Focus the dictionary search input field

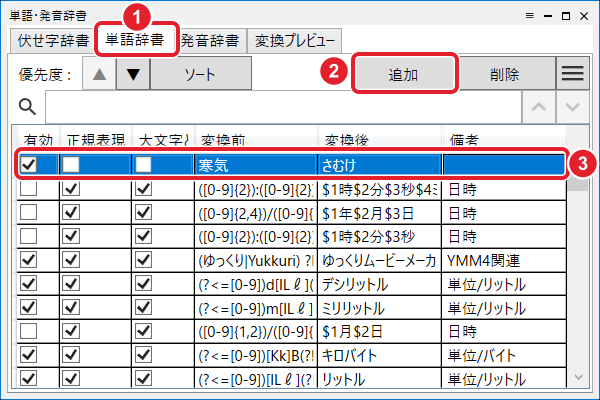point(283,107)
